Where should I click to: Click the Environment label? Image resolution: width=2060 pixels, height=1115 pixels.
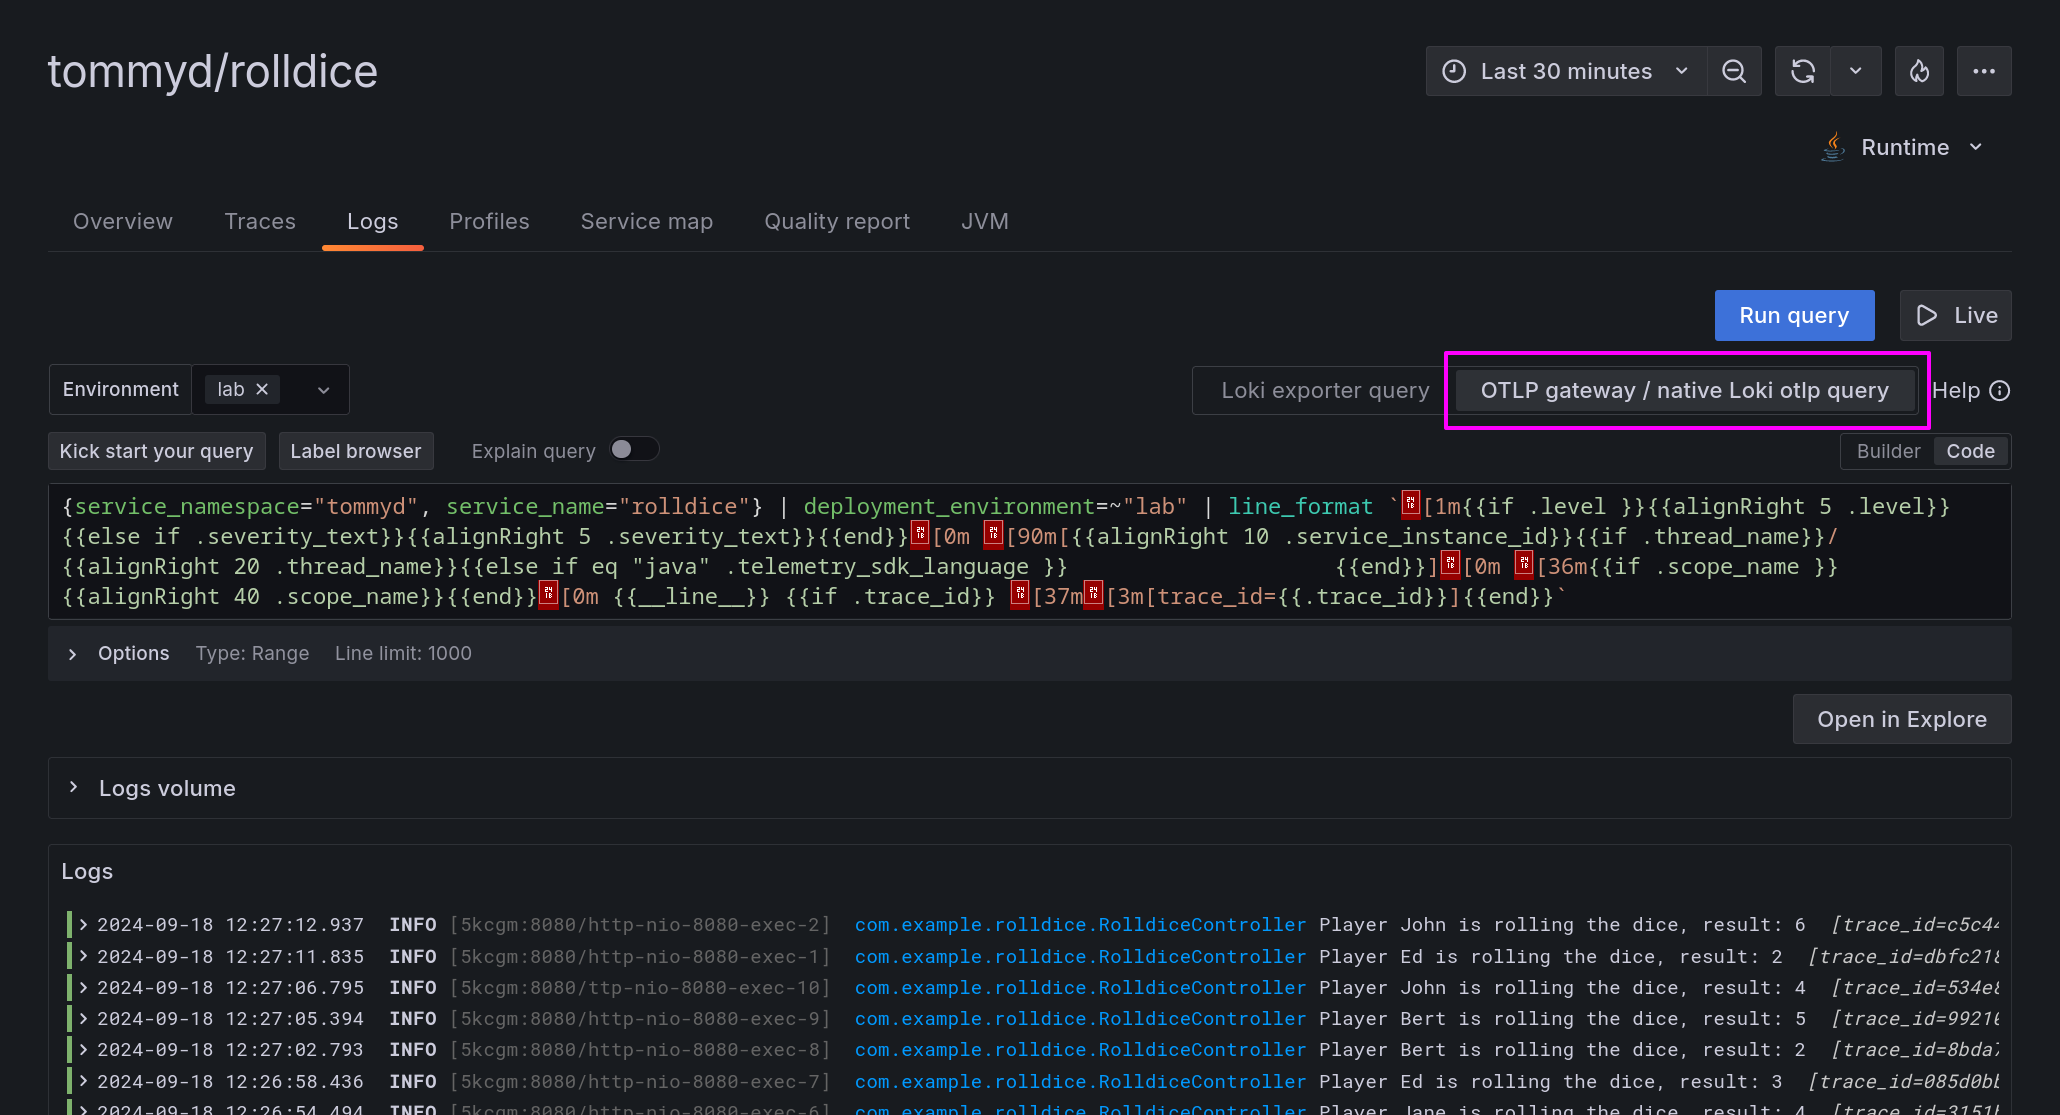(120, 389)
